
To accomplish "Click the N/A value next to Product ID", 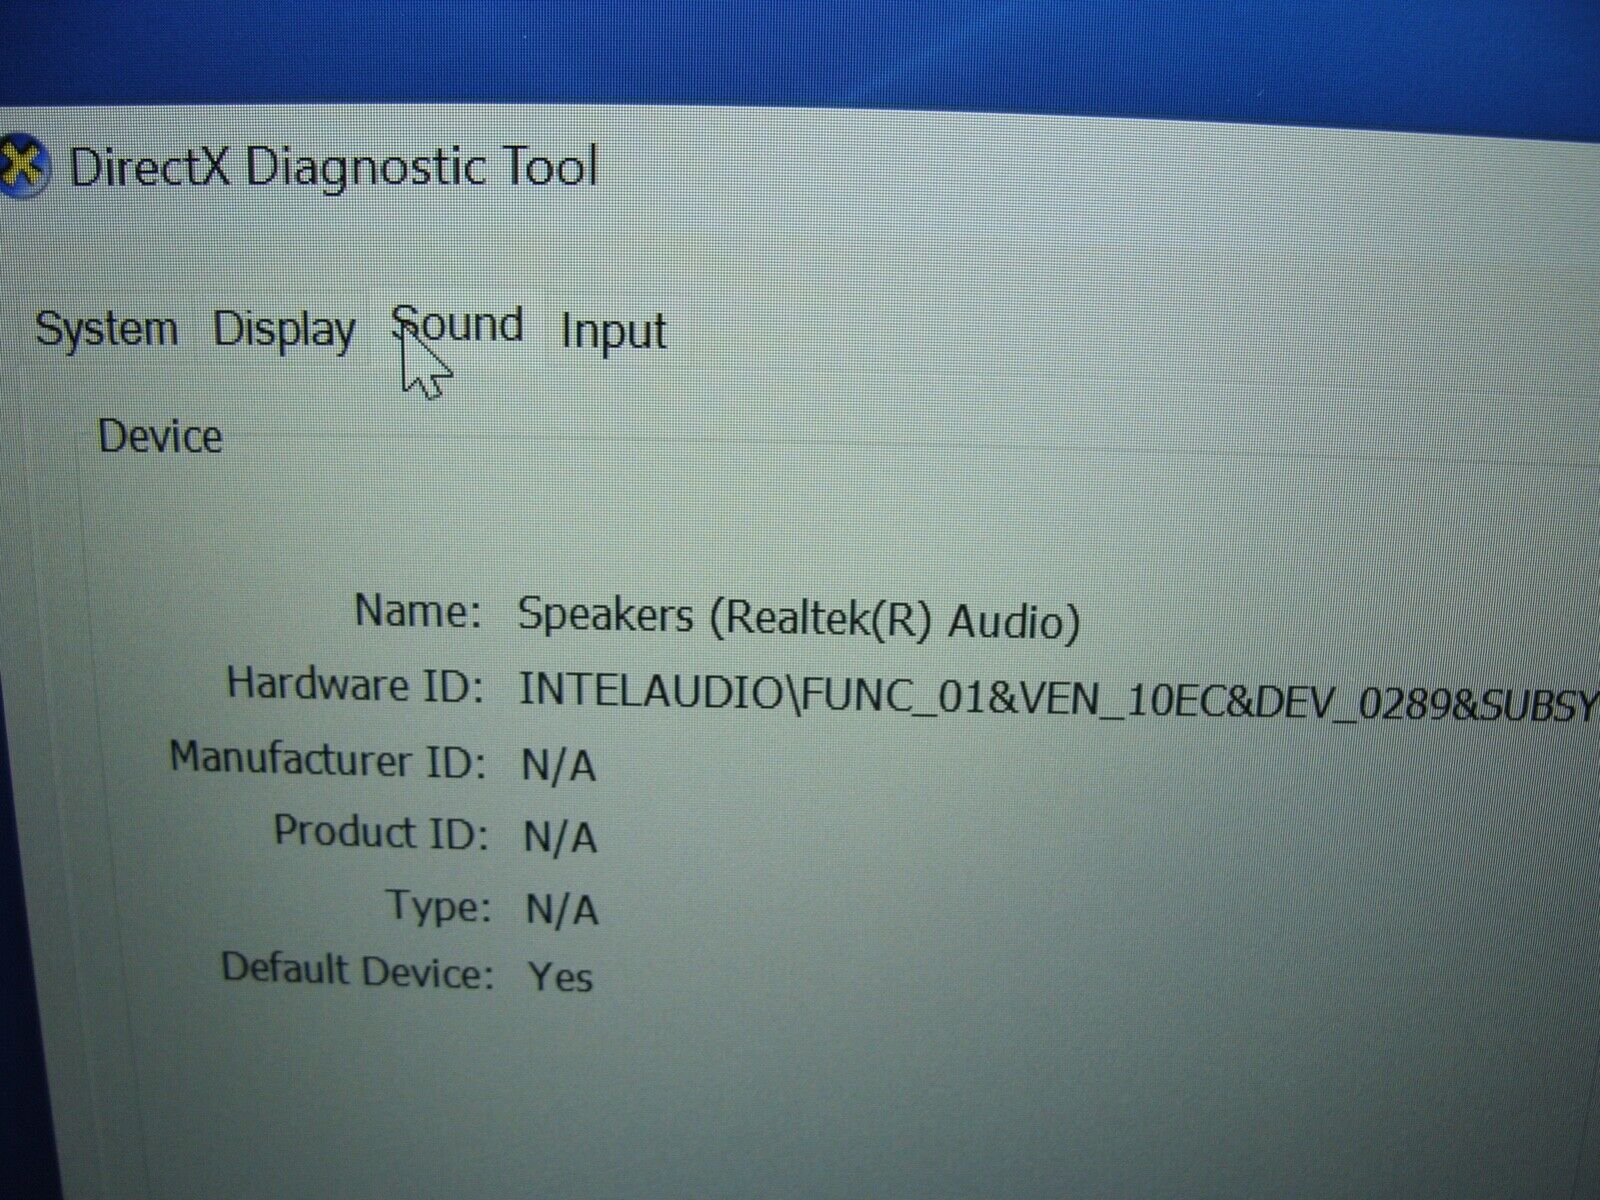I will coord(560,838).
